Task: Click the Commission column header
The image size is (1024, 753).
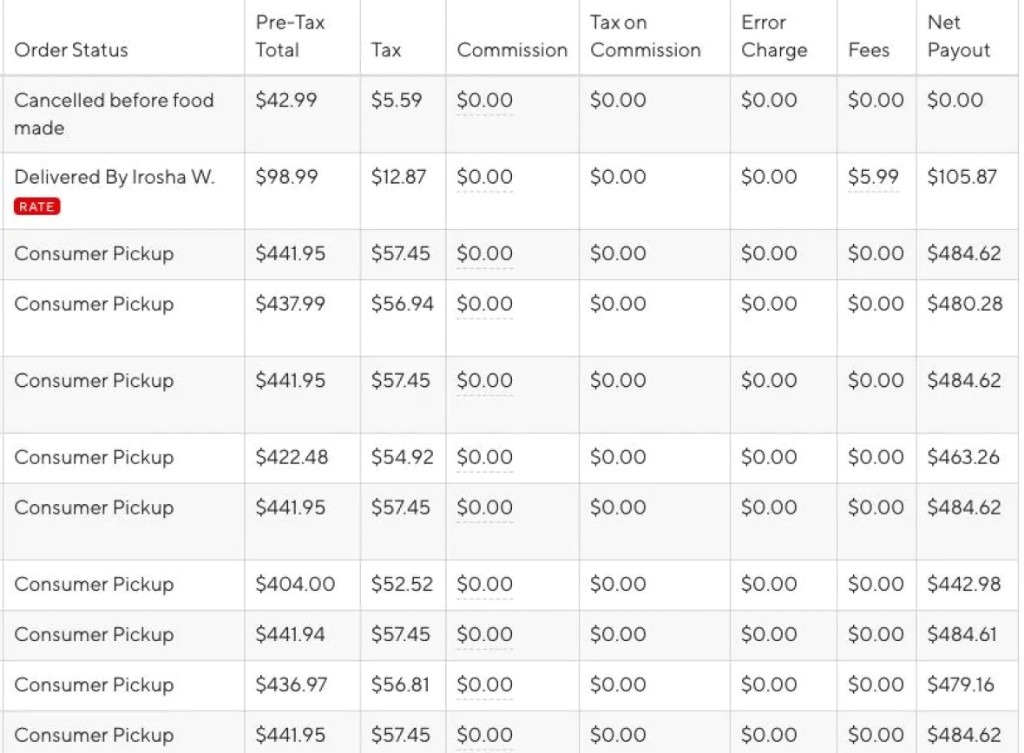Action: (512, 50)
